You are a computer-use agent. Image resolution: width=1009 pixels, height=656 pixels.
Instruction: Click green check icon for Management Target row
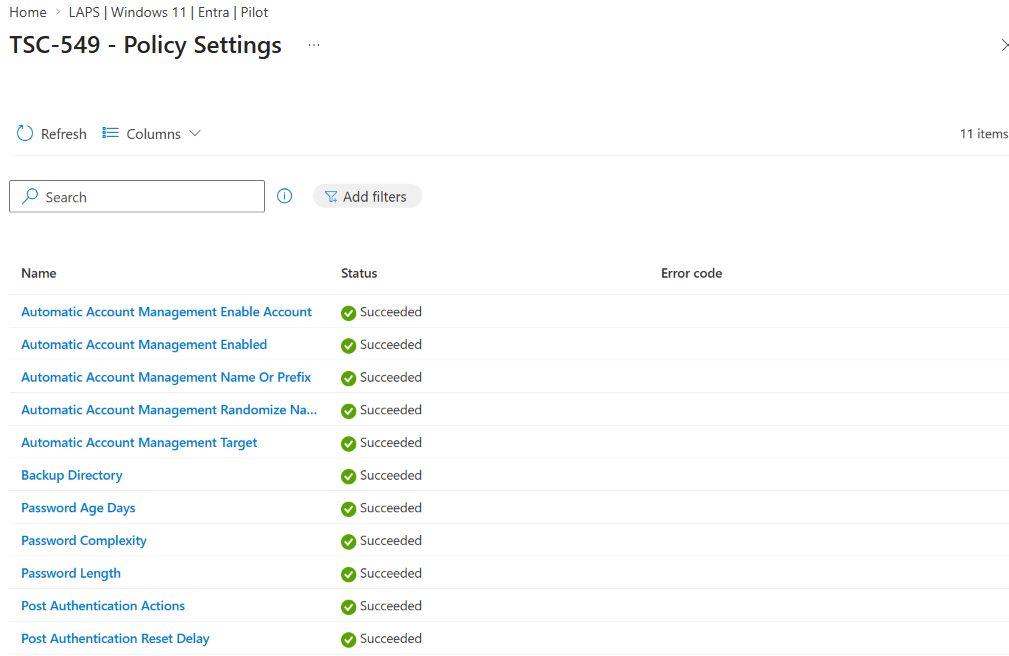click(348, 444)
